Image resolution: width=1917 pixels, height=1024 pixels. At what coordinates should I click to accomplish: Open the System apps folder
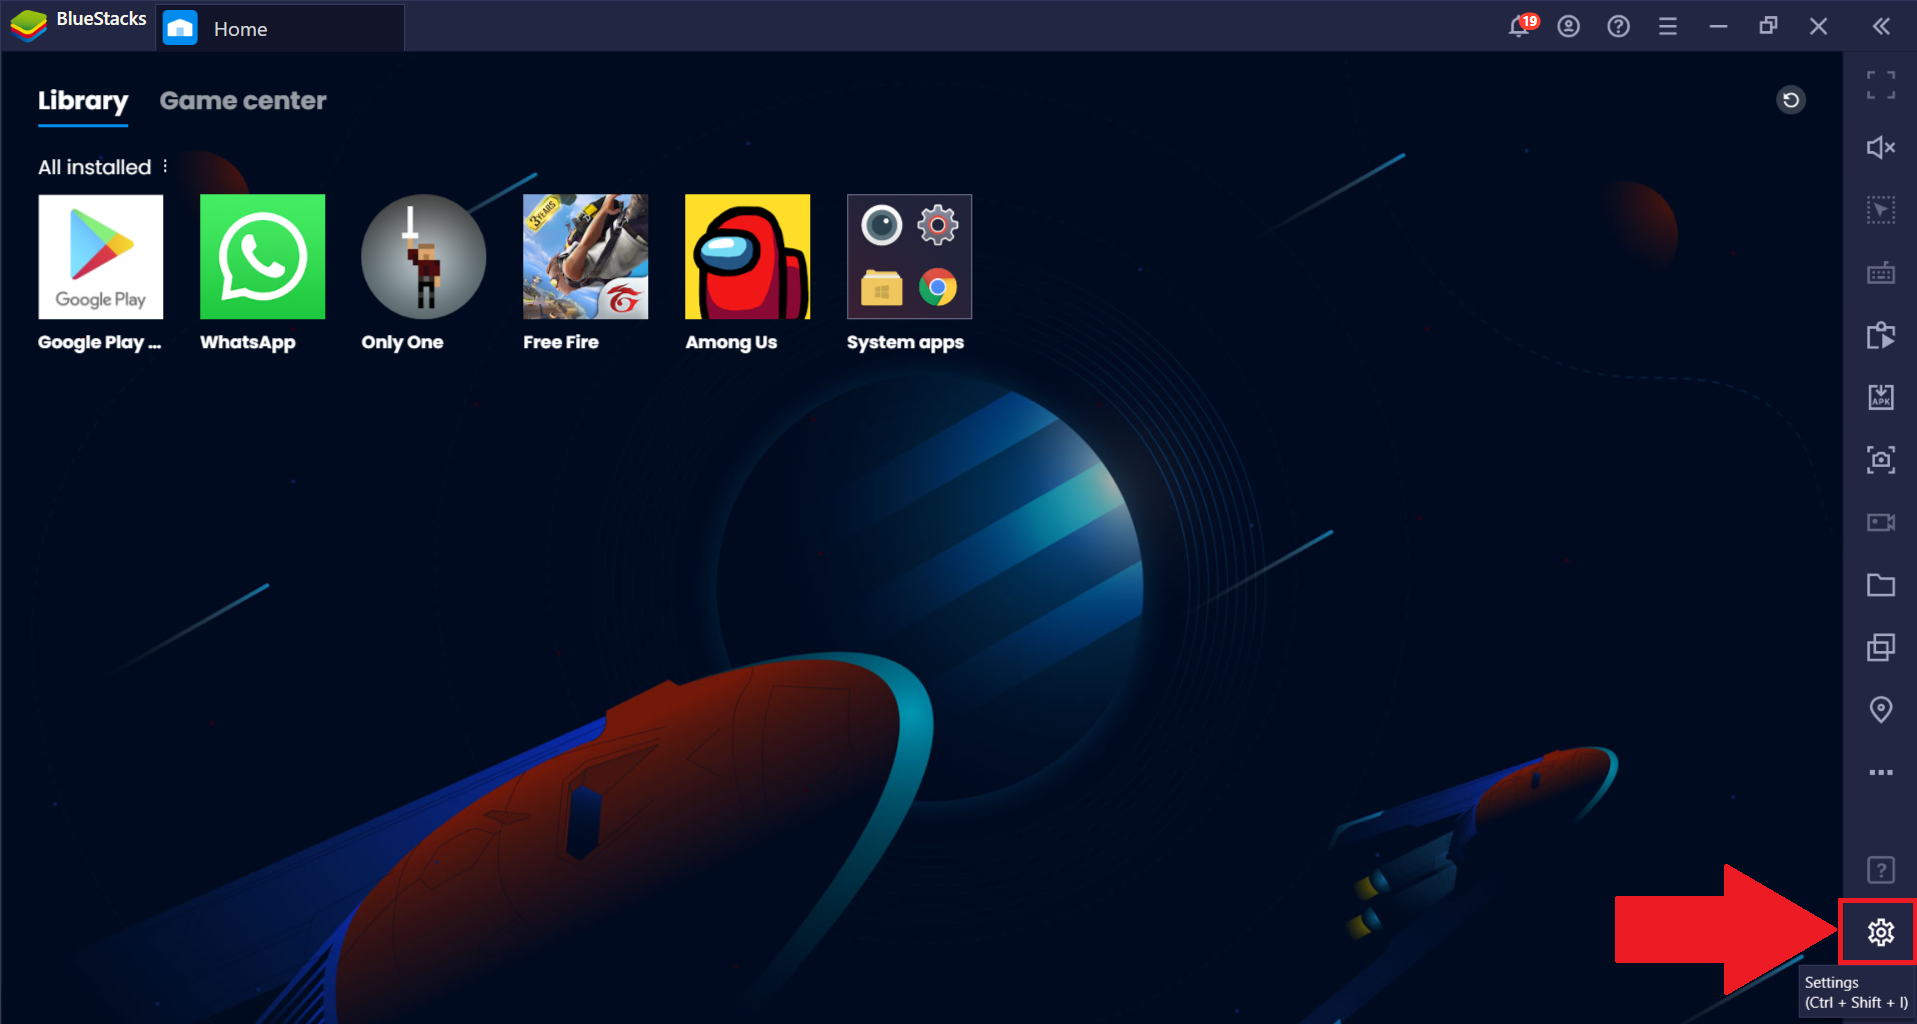909,257
